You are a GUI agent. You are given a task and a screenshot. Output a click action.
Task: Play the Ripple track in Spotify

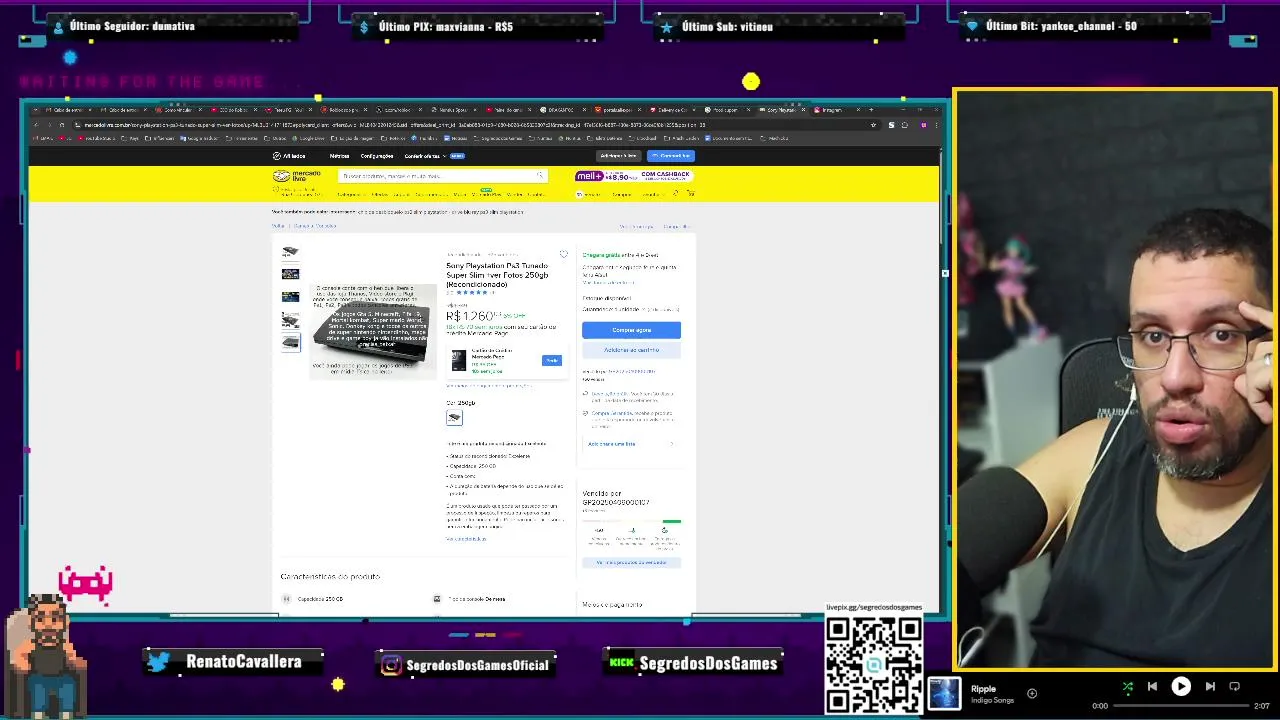(x=1181, y=687)
